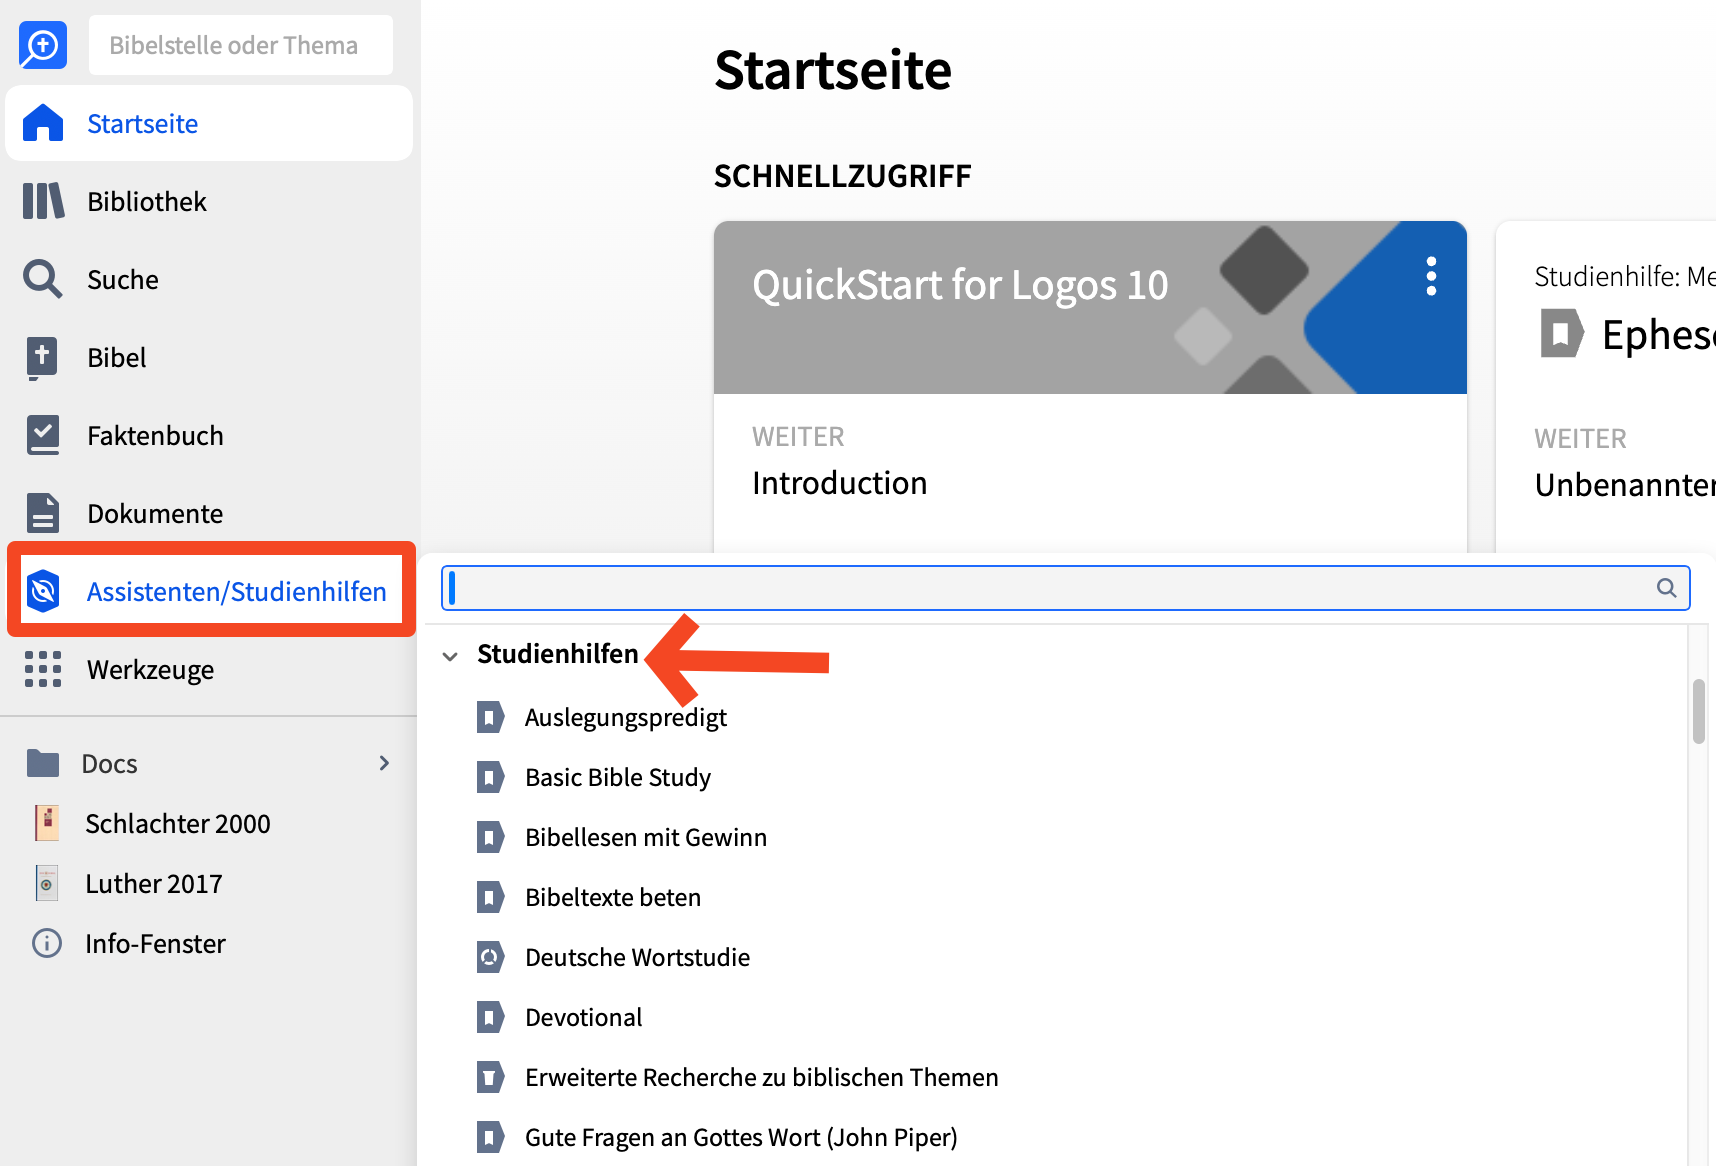Open Bibellesen mit Gewinn

click(x=646, y=838)
